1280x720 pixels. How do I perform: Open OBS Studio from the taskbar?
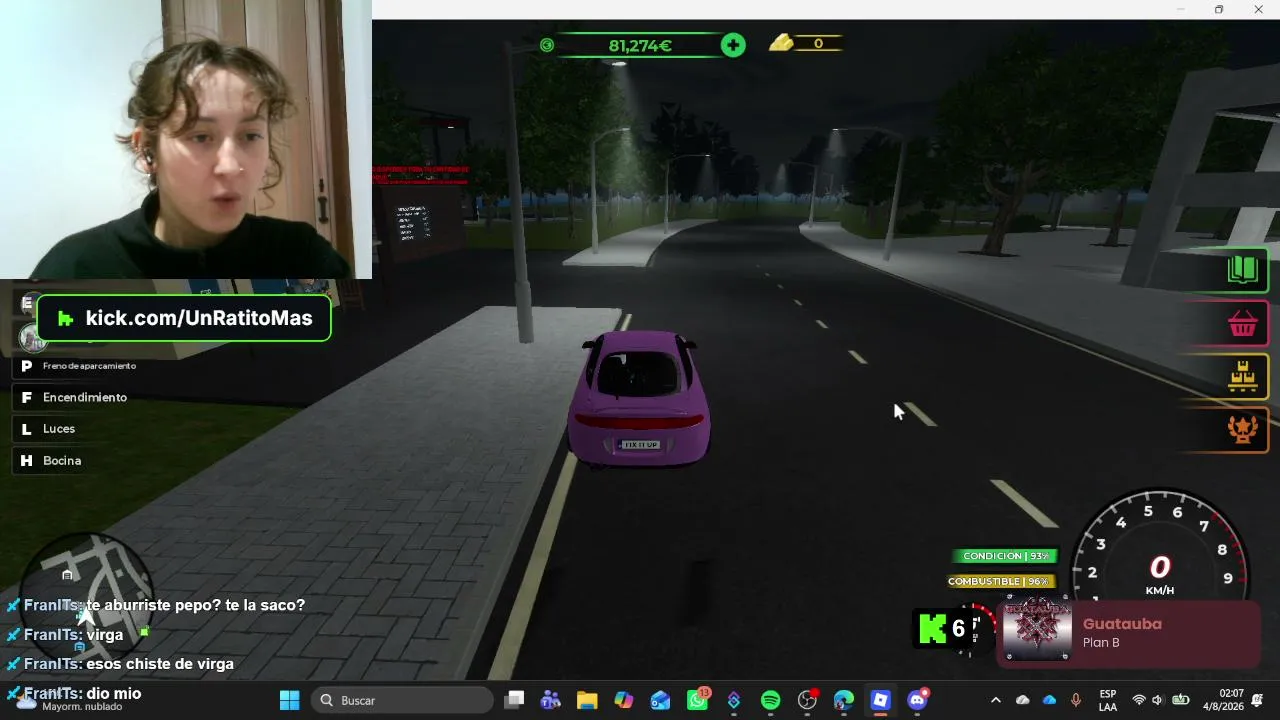tap(807, 700)
